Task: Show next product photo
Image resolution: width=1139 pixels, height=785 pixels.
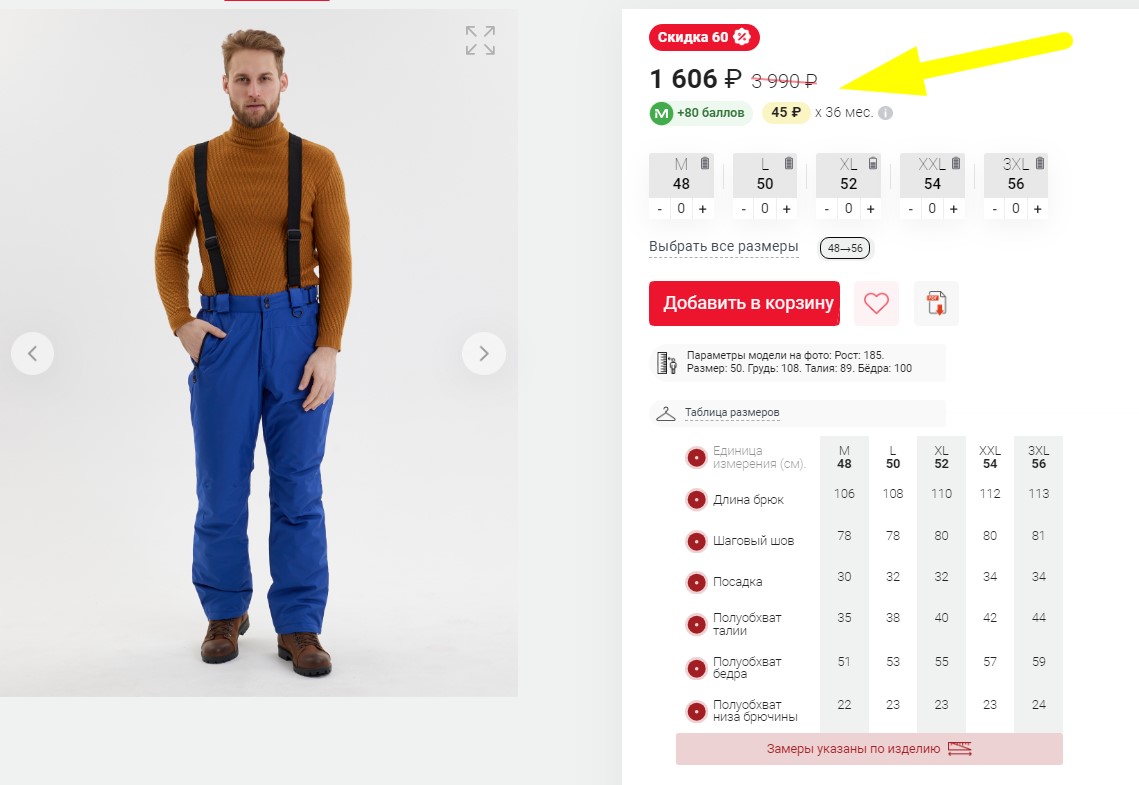Action: (x=484, y=354)
